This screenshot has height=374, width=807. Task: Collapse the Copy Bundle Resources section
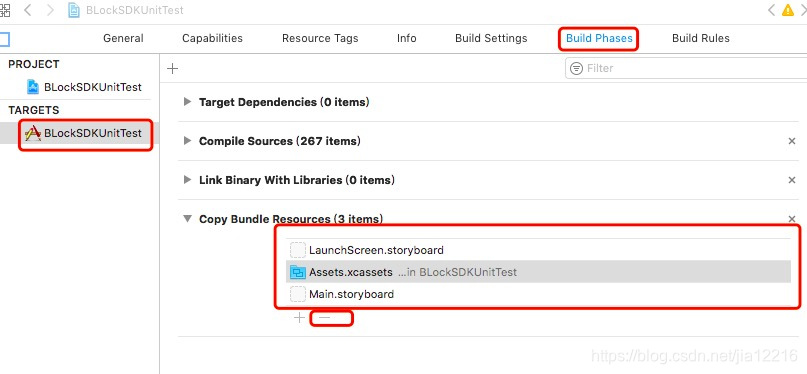(187, 219)
